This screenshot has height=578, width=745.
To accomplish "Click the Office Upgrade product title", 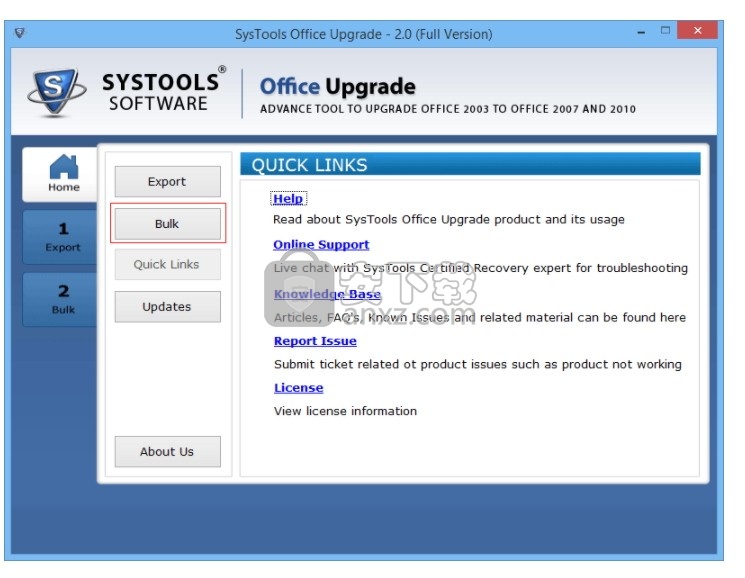I will (337, 86).
